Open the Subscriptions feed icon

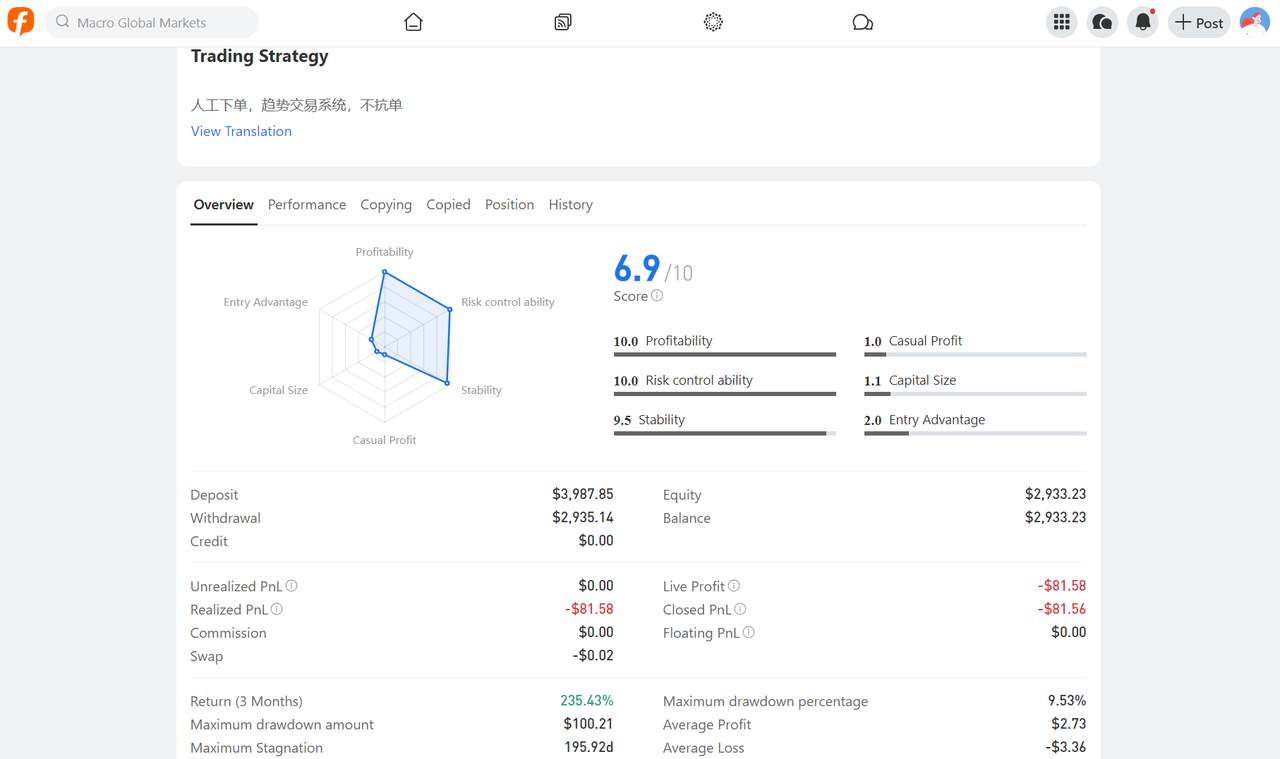pos(563,21)
